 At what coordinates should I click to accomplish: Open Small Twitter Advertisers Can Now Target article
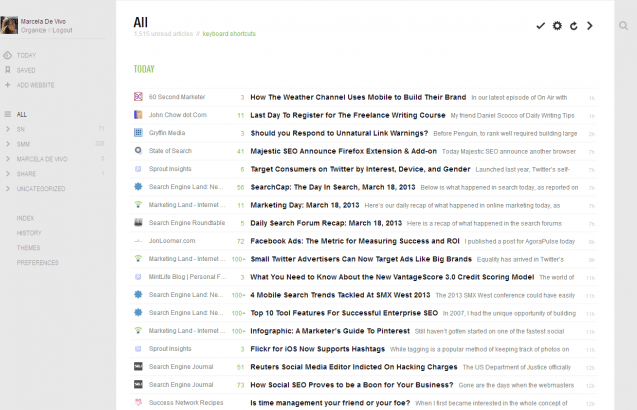(361, 259)
